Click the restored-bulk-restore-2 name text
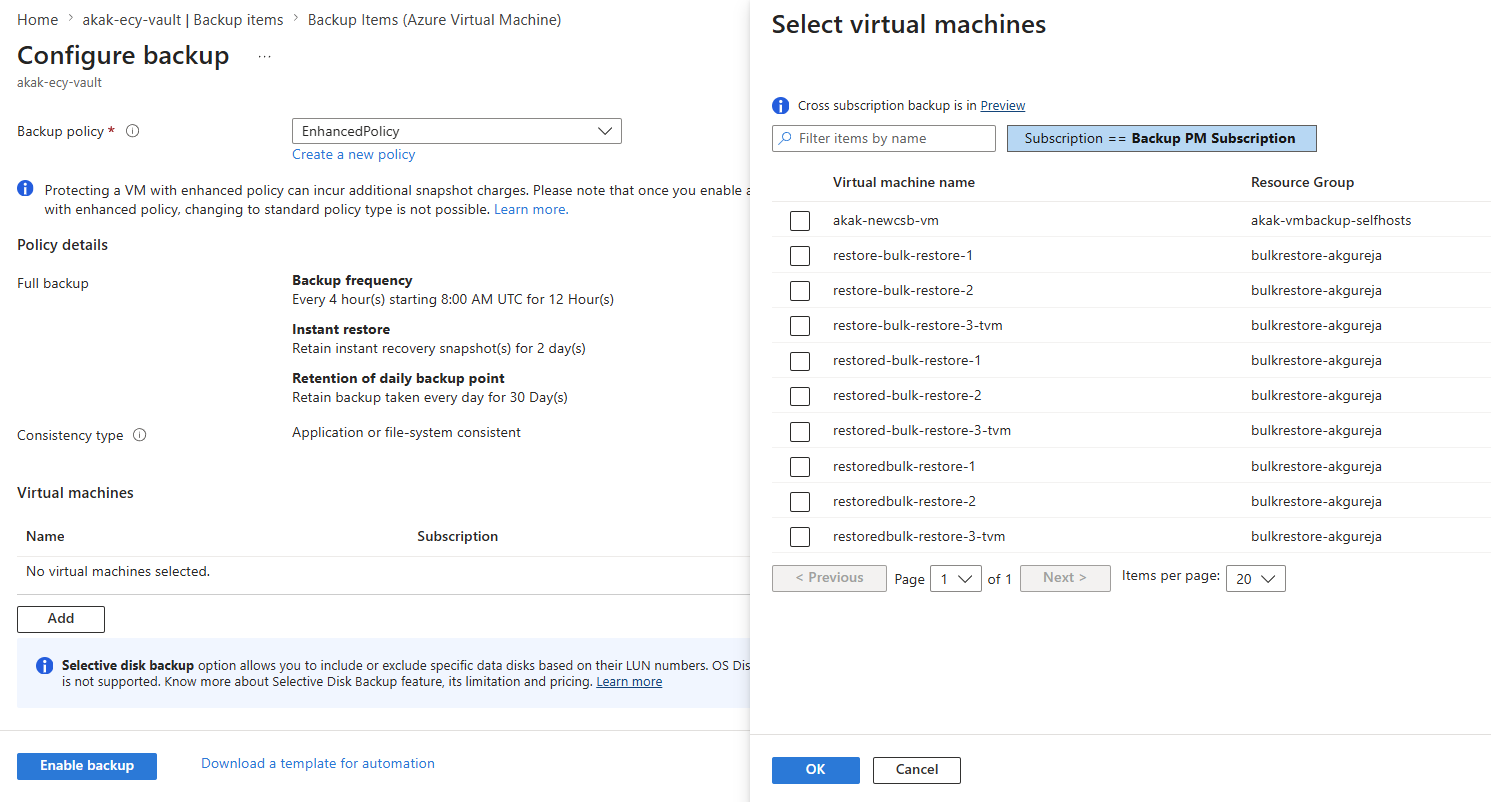Screen dimensions: 1491x802 [x=907, y=395]
